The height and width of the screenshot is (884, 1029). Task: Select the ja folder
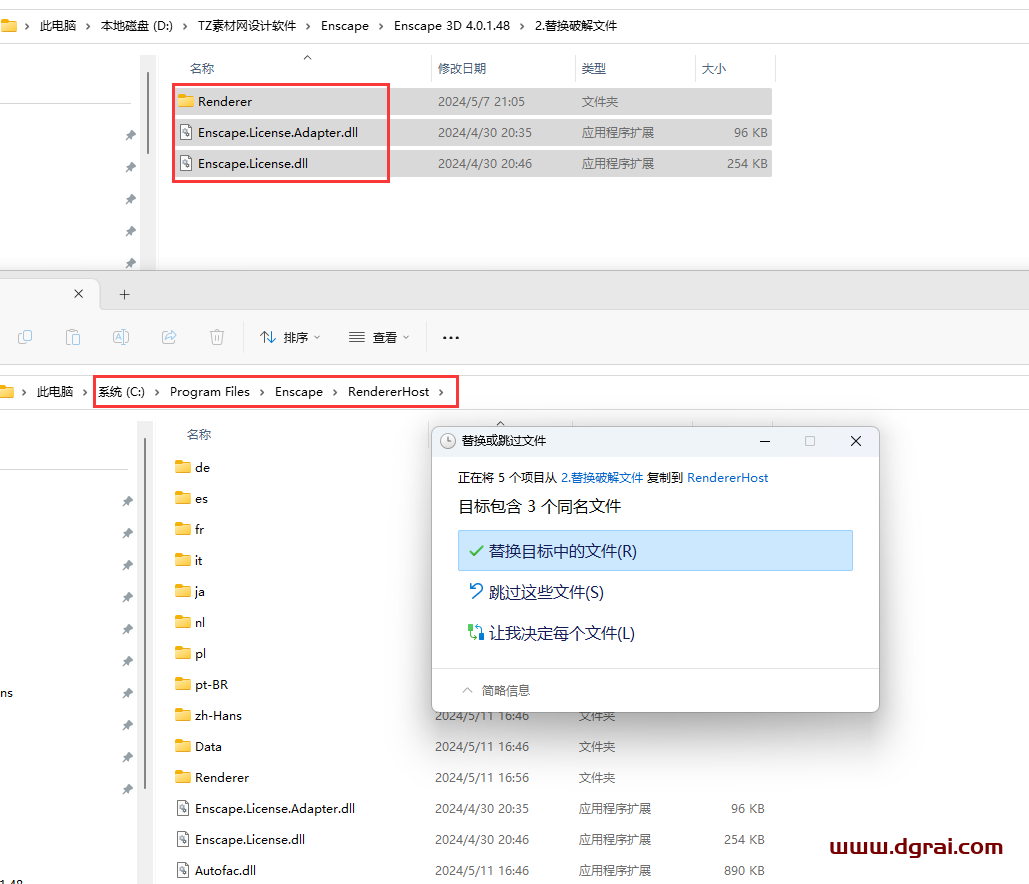tap(190, 591)
